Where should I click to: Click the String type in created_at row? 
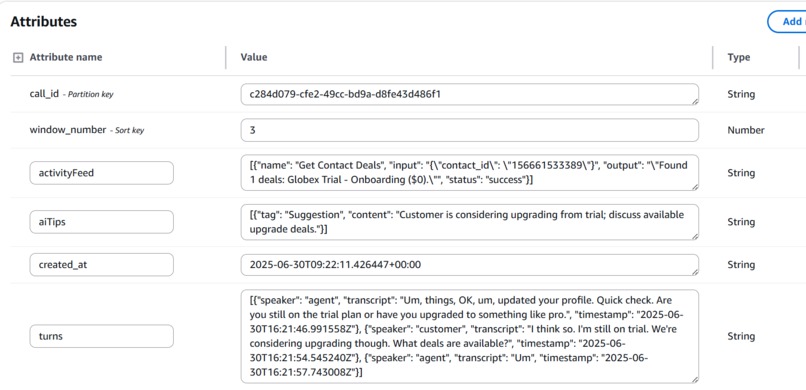point(741,265)
